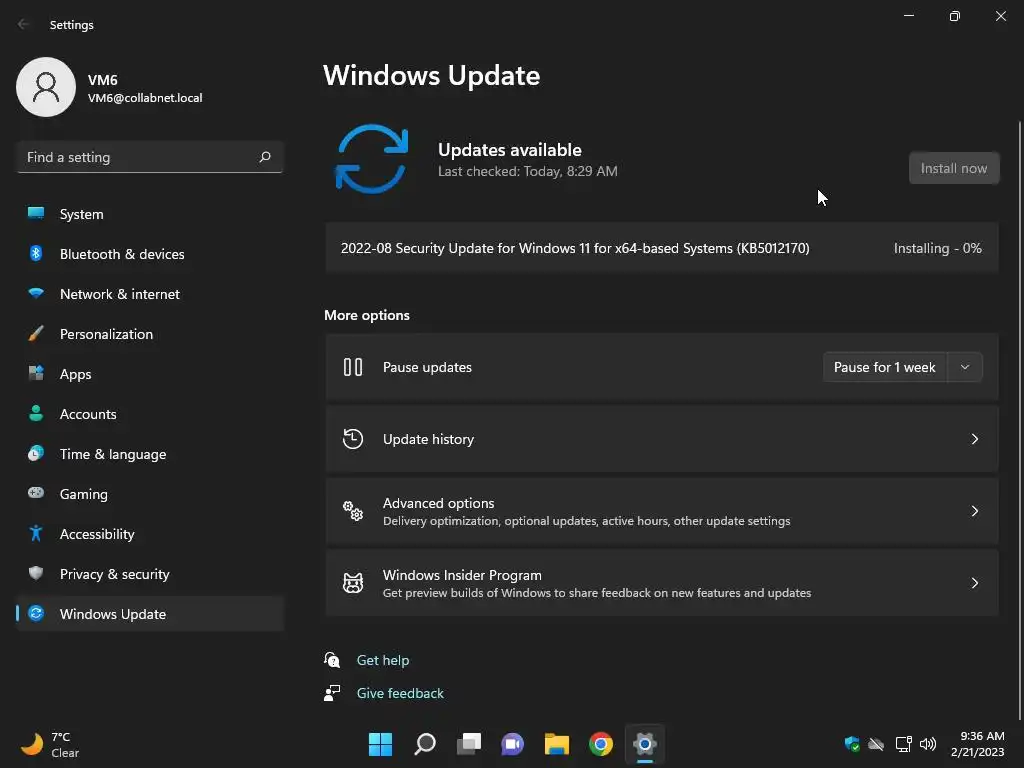Expand the pause duration dropdown arrow

965,367
